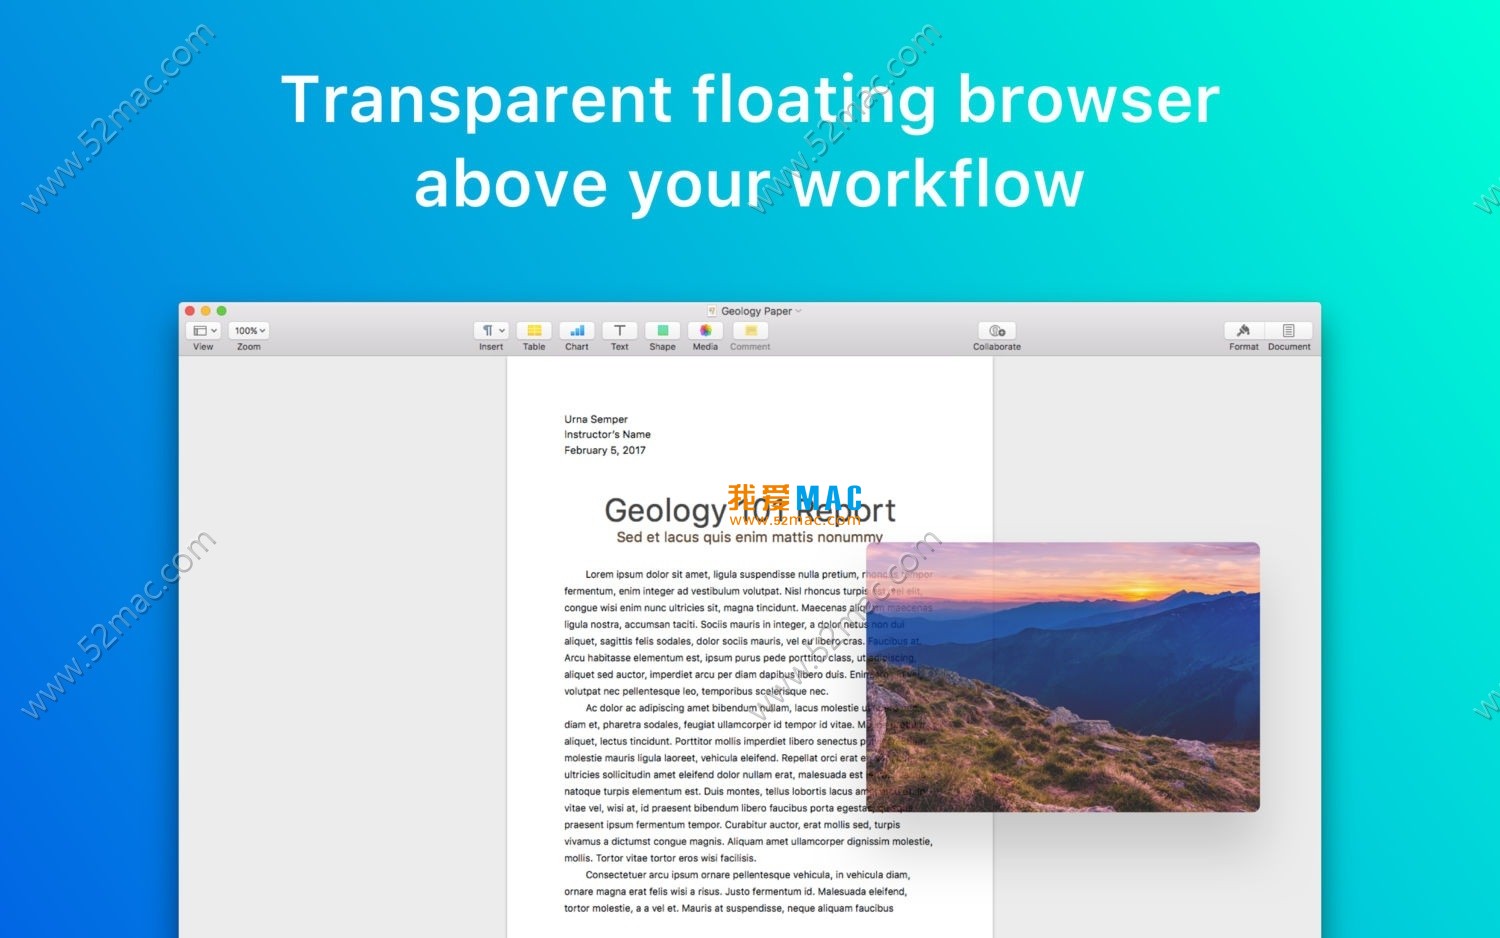
Task: Show the Document inspector
Action: tap(1288, 331)
